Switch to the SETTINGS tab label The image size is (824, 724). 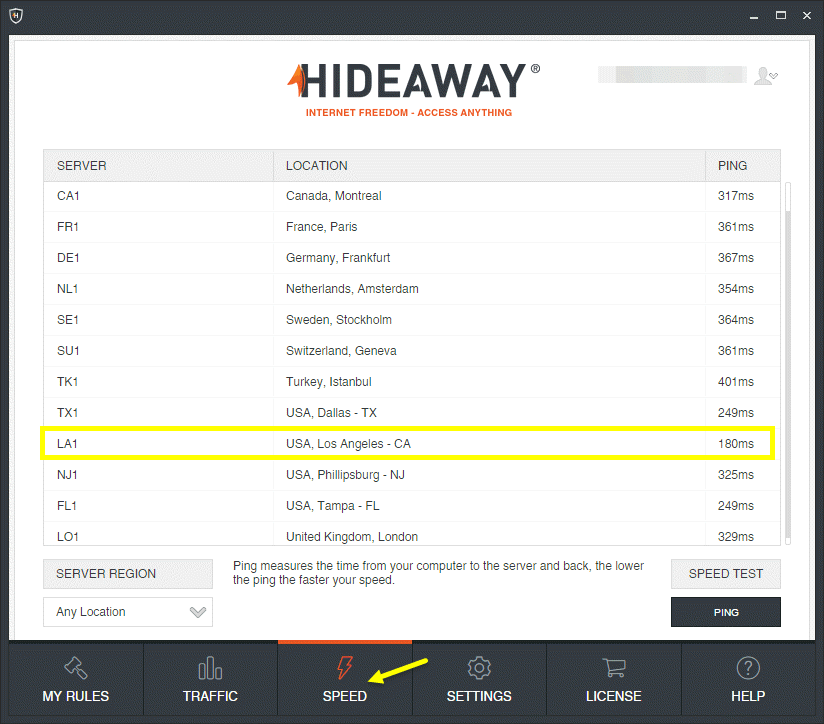tap(479, 696)
